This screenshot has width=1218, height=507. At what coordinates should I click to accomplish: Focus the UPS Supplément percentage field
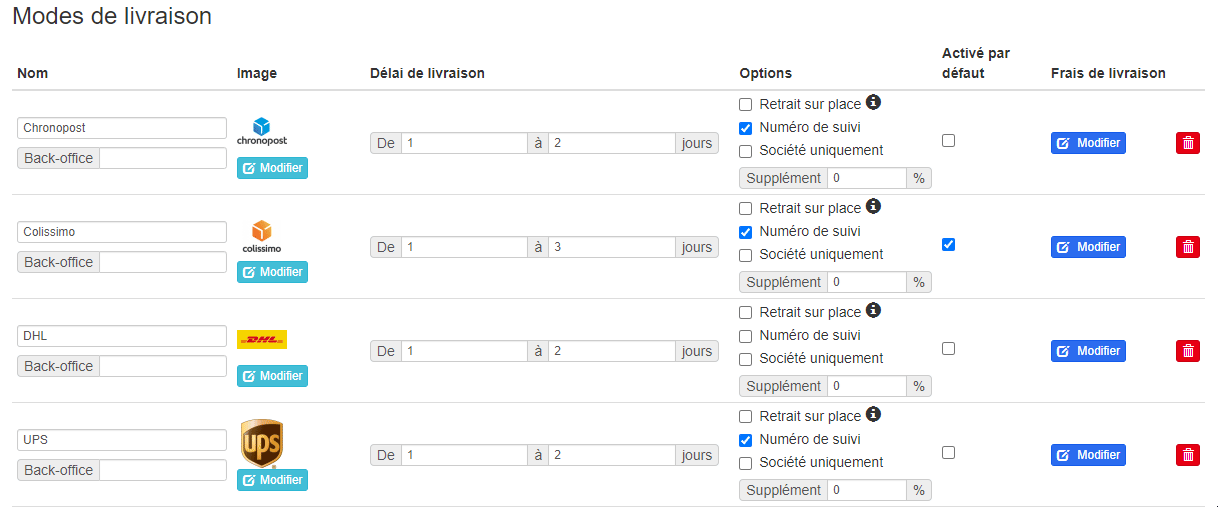866,490
